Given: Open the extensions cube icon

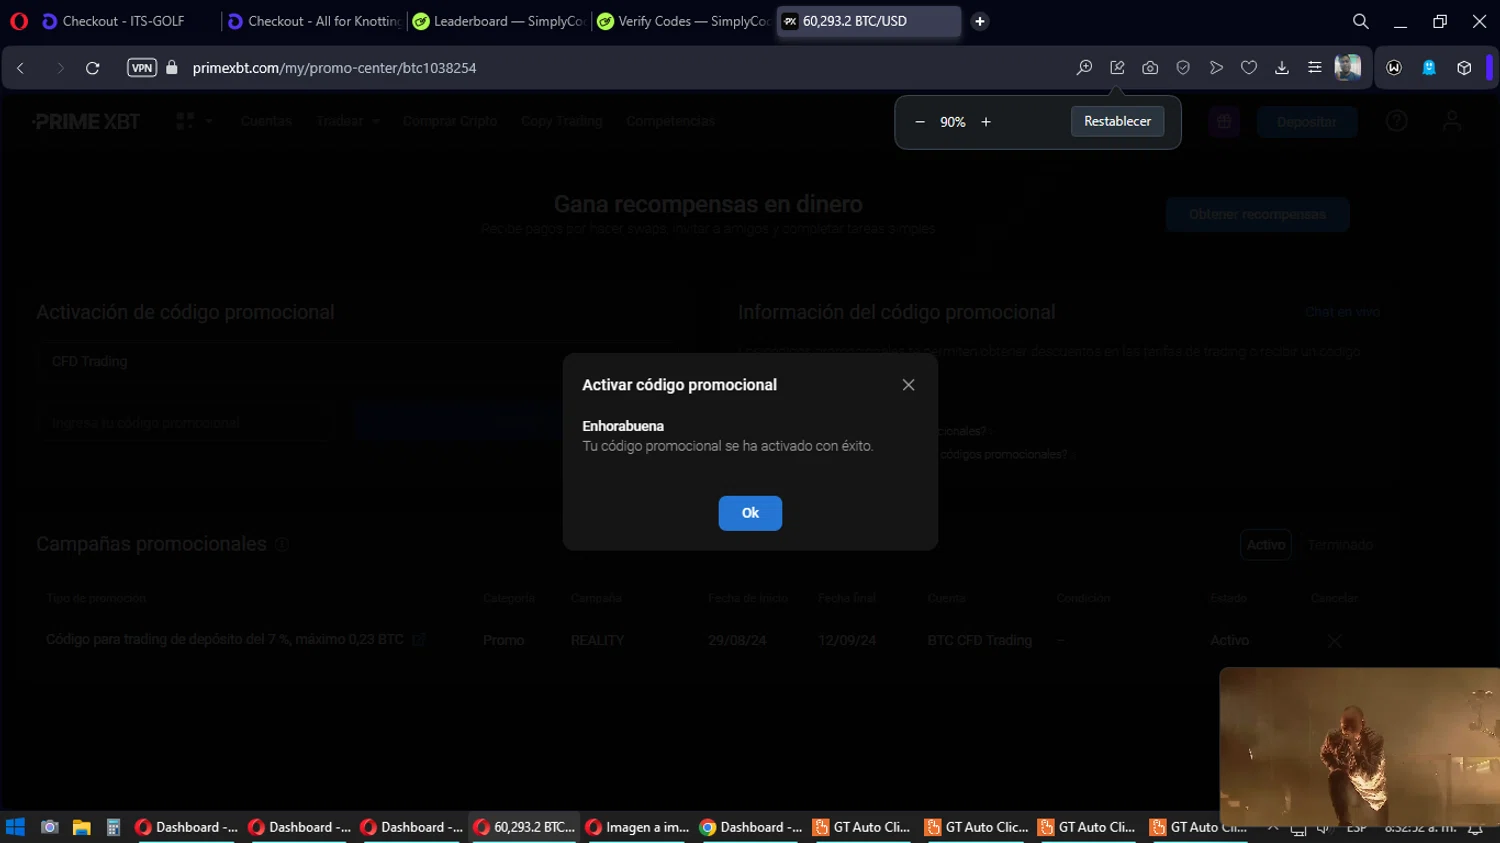Looking at the screenshot, I should pyautogui.click(x=1464, y=68).
